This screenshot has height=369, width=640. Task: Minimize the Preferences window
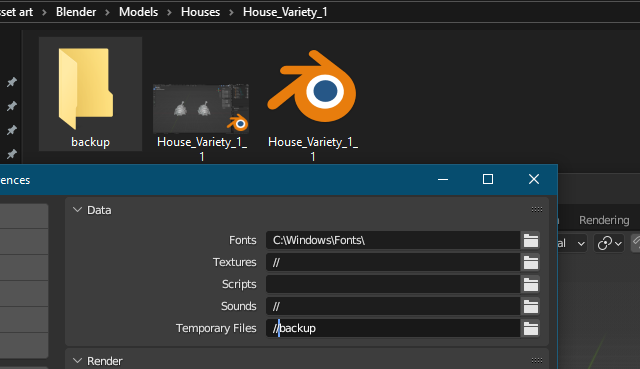(x=443, y=180)
